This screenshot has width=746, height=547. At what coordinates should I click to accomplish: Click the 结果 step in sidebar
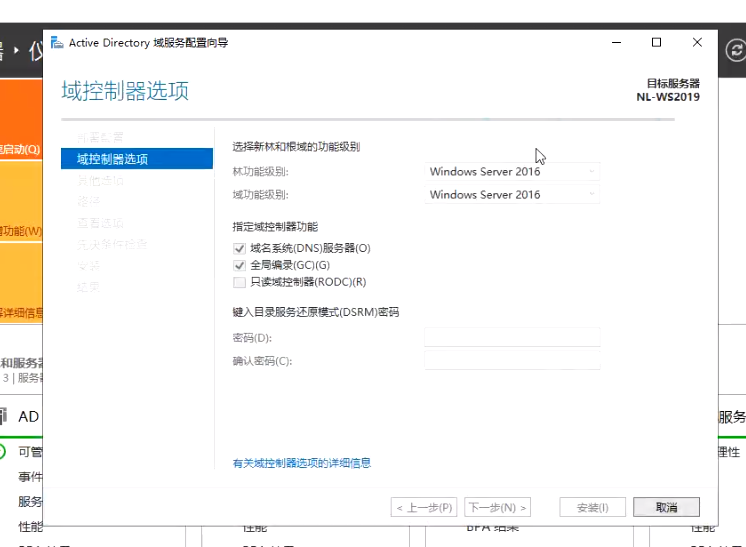point(88,287)
